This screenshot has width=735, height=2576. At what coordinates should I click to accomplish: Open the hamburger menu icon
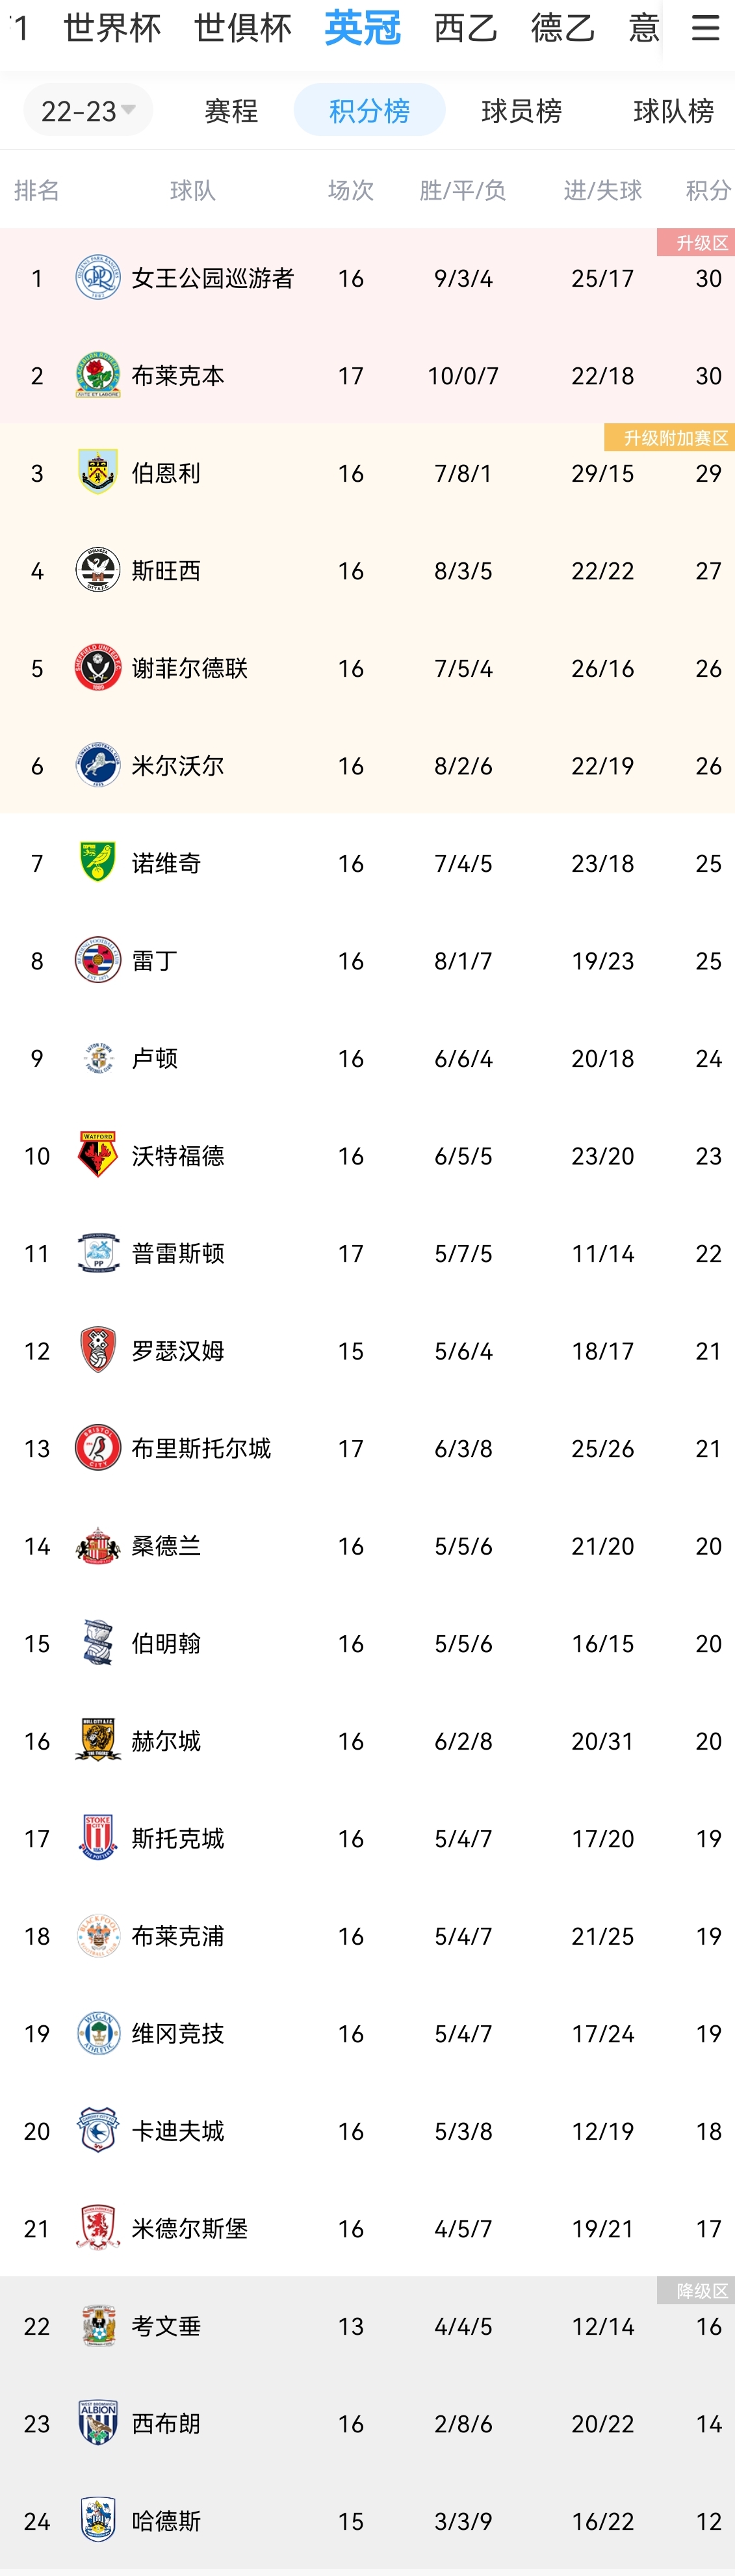coord(705,27)
